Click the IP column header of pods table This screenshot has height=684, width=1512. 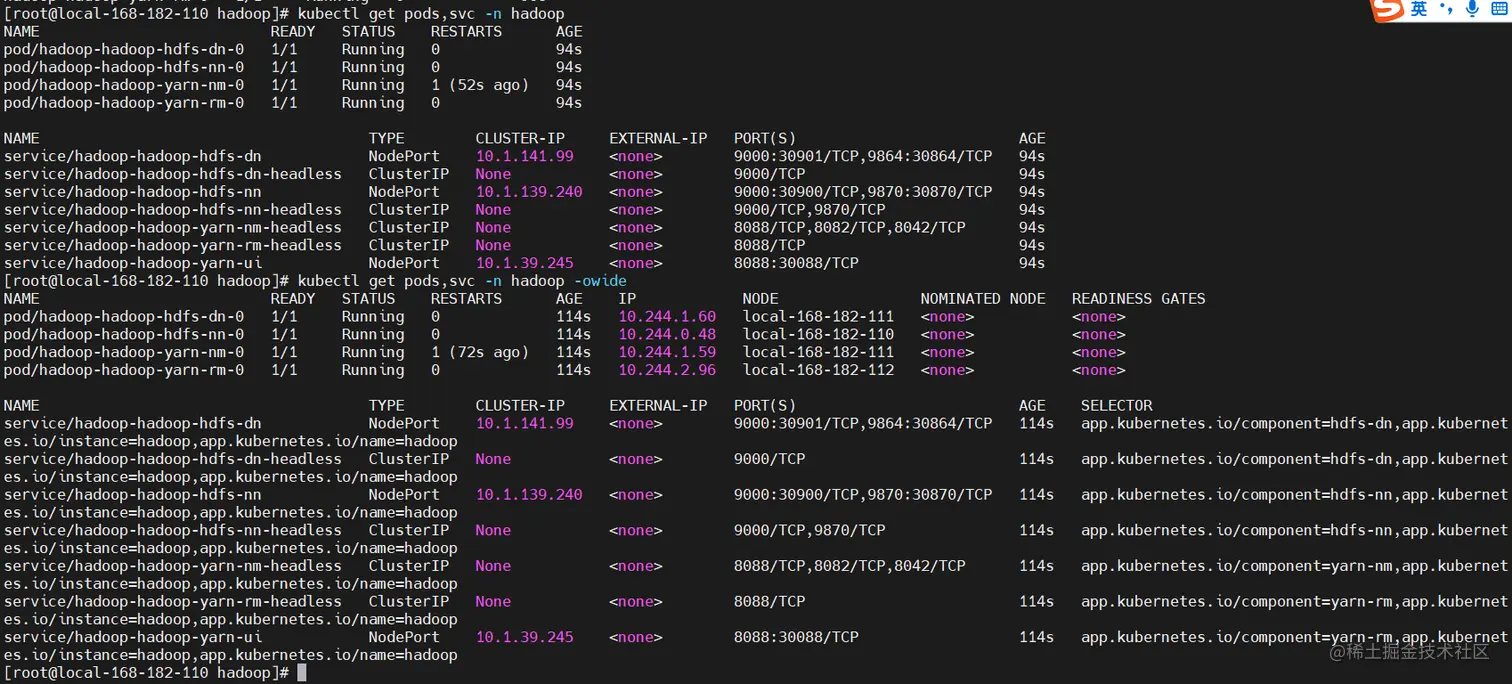coord(627,299)
